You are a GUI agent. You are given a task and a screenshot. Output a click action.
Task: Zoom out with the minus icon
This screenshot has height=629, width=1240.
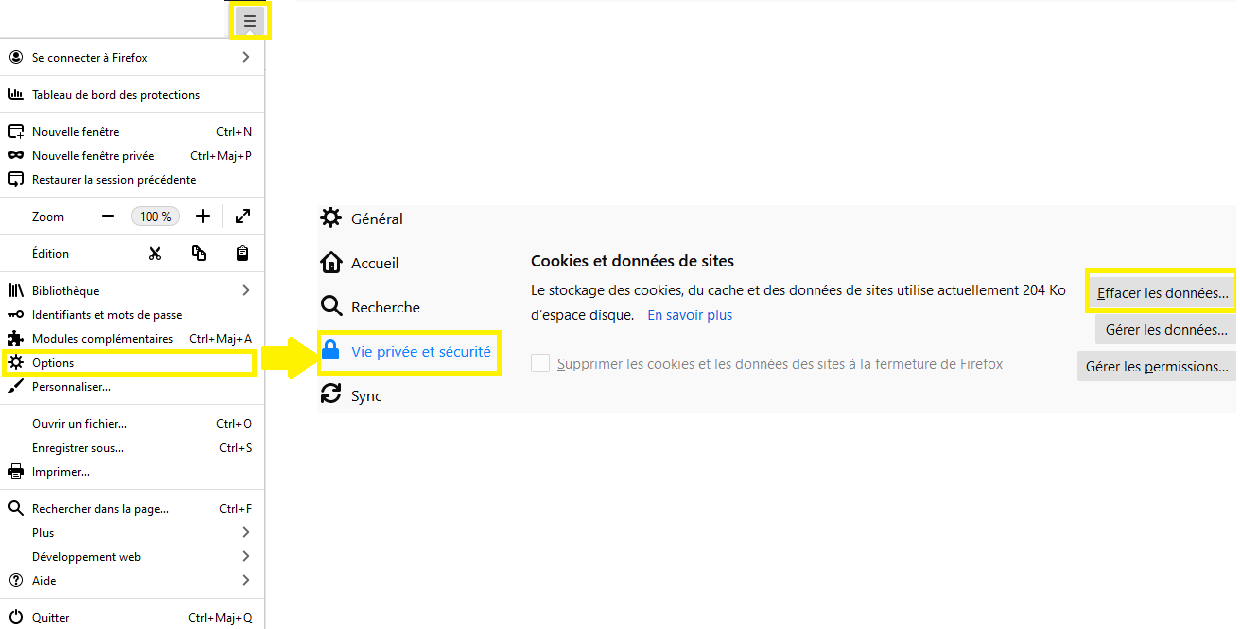[108, 217]
